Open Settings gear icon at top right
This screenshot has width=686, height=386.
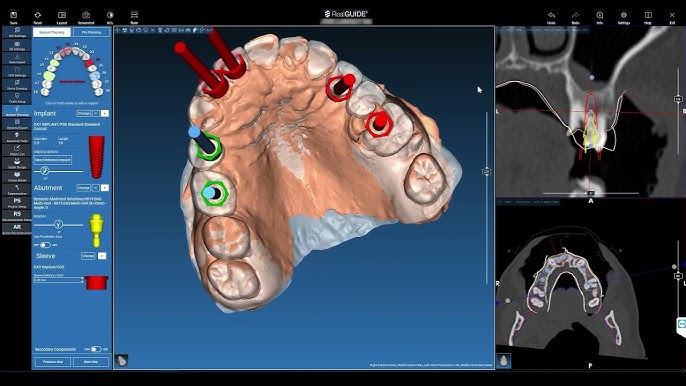tap(624, 17)
